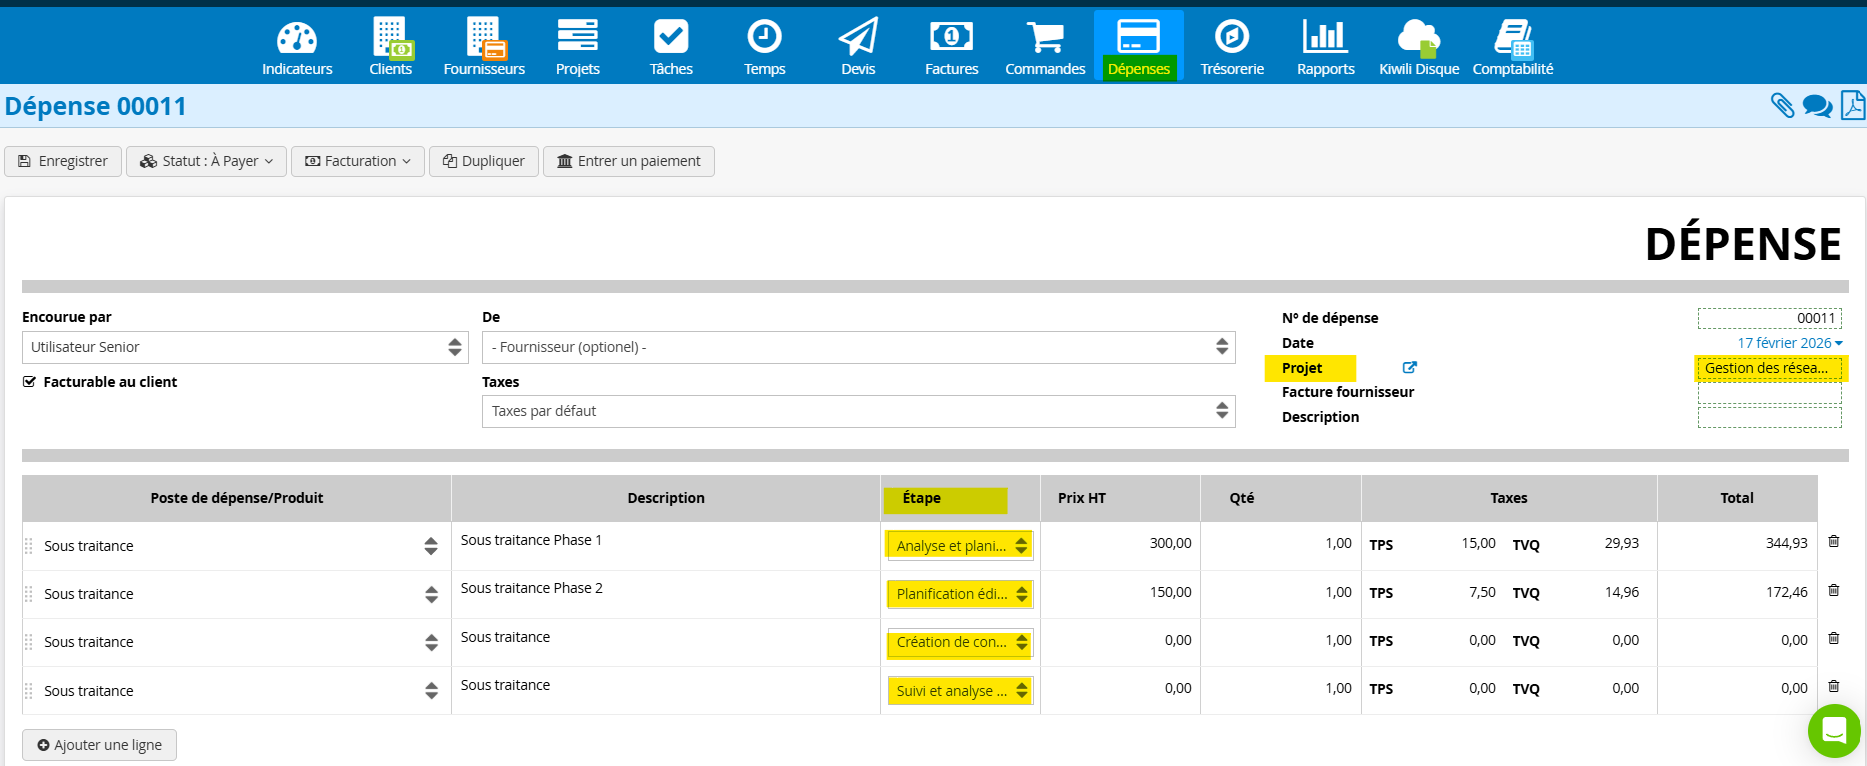Export the expense as PDF

coord(1852,106)
